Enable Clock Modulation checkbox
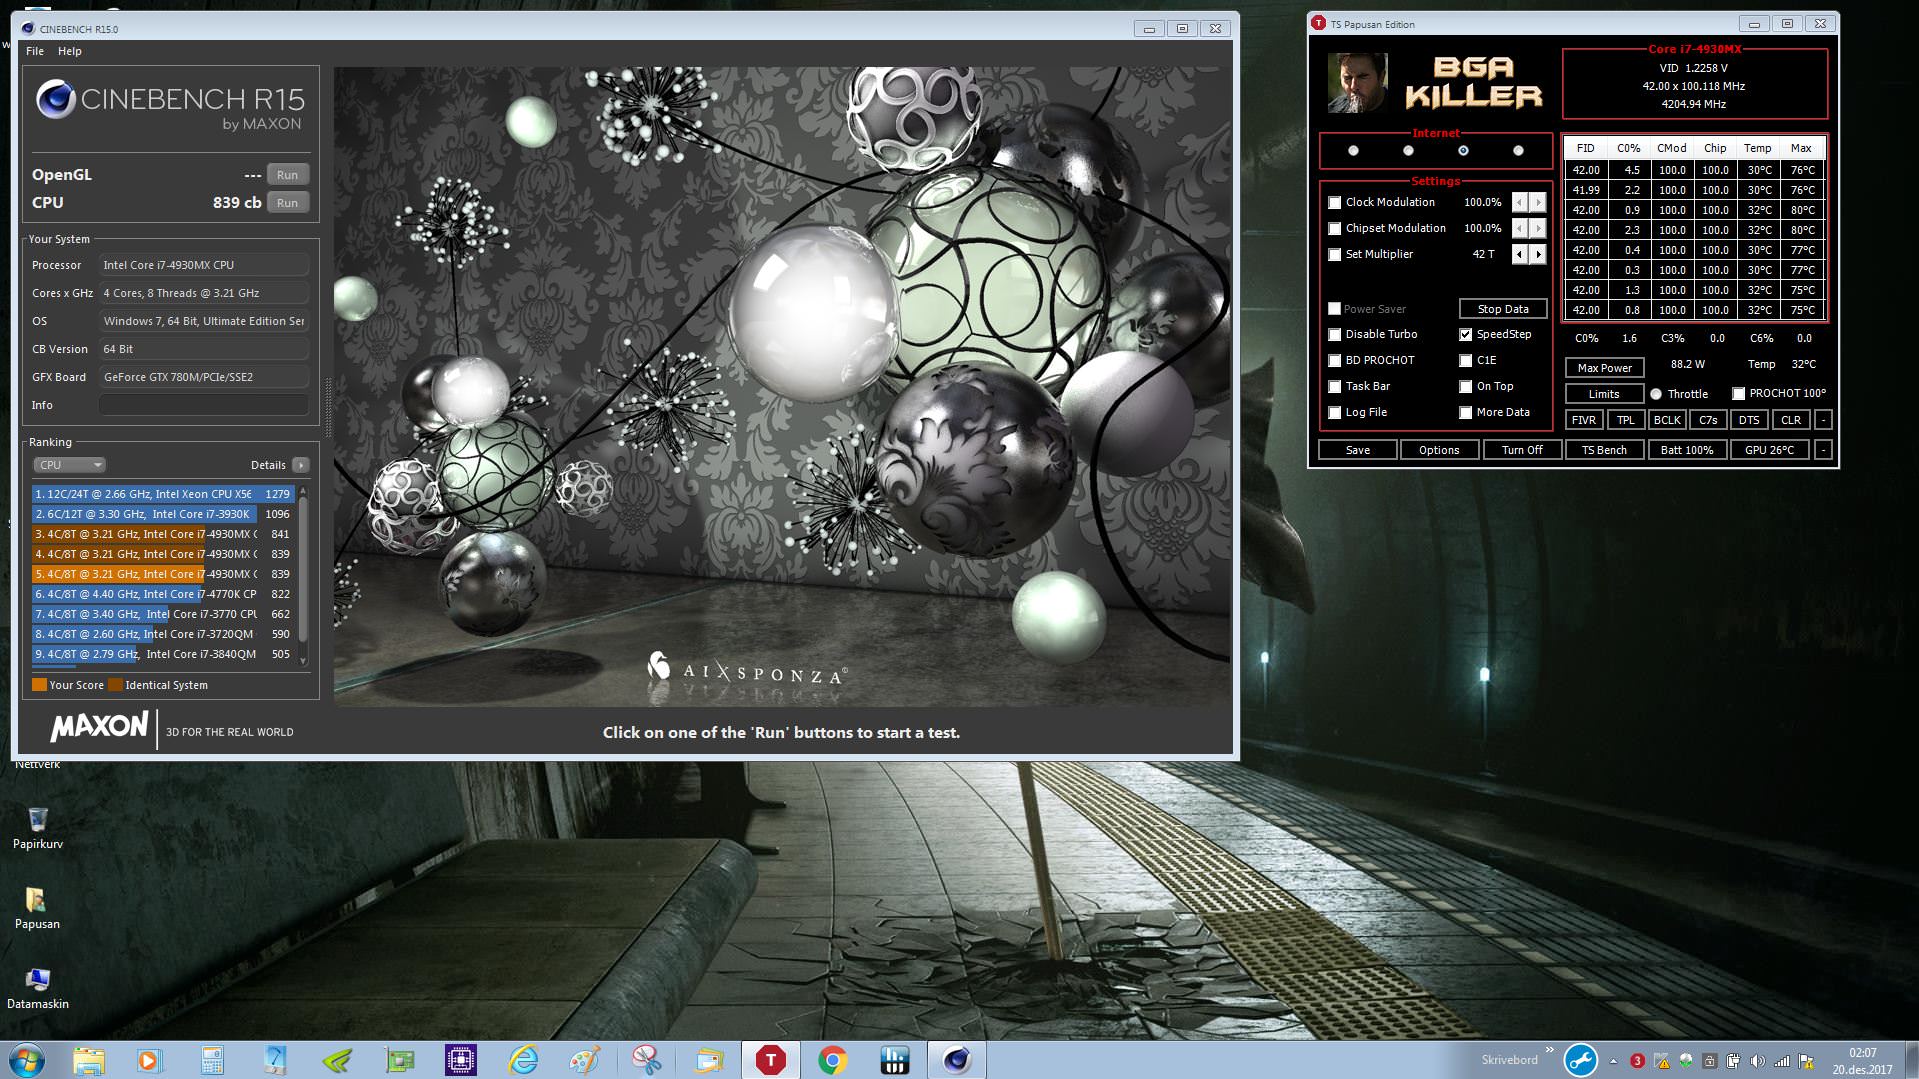 (1335, 203)
